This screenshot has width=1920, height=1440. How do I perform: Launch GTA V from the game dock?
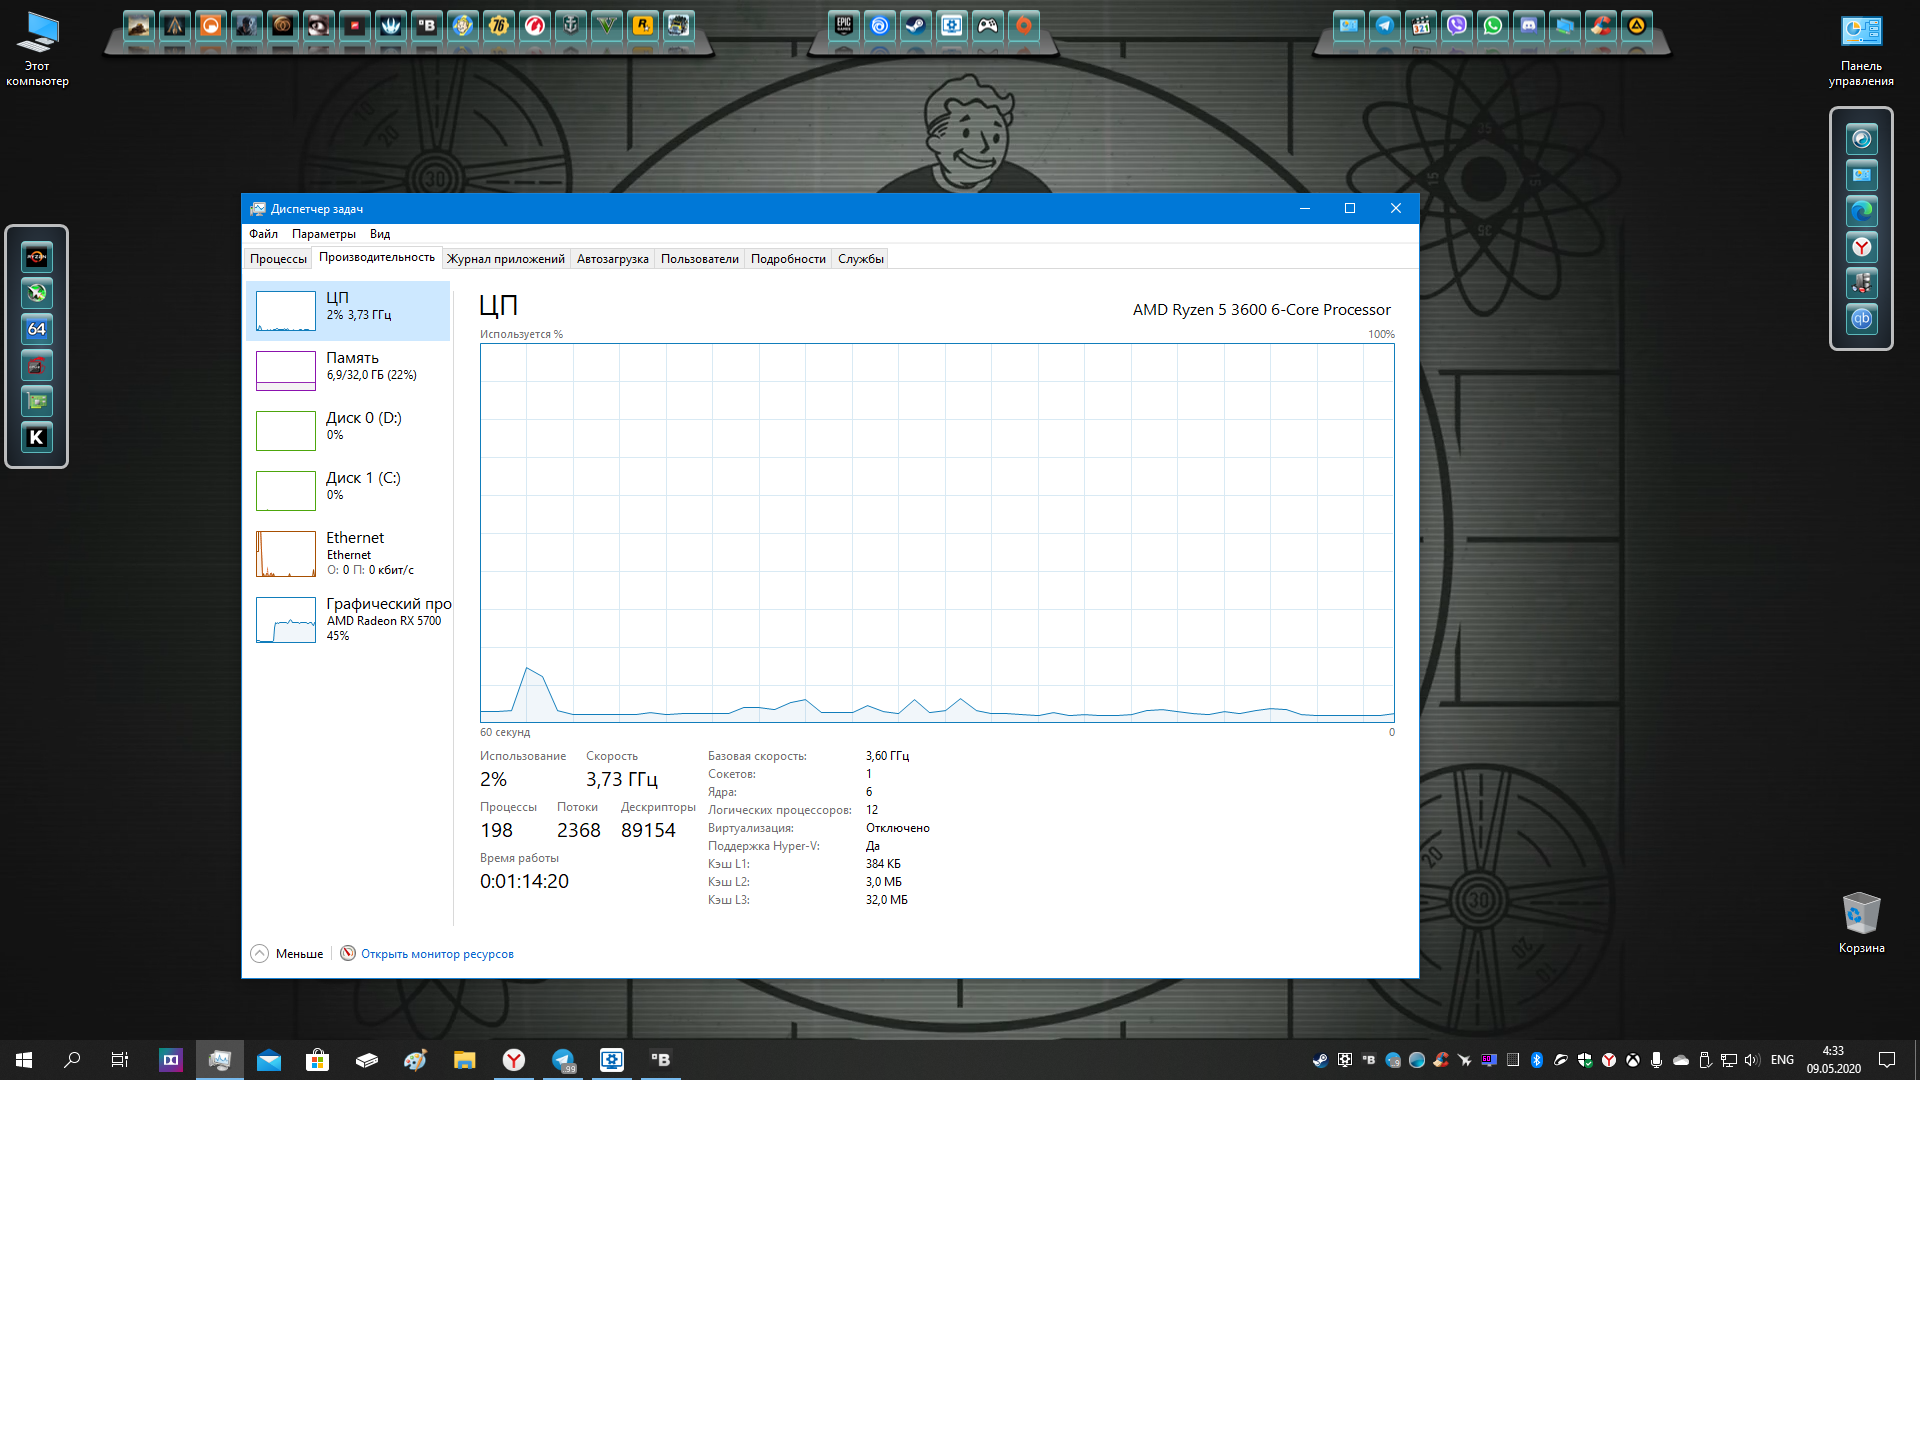[607, 25]
